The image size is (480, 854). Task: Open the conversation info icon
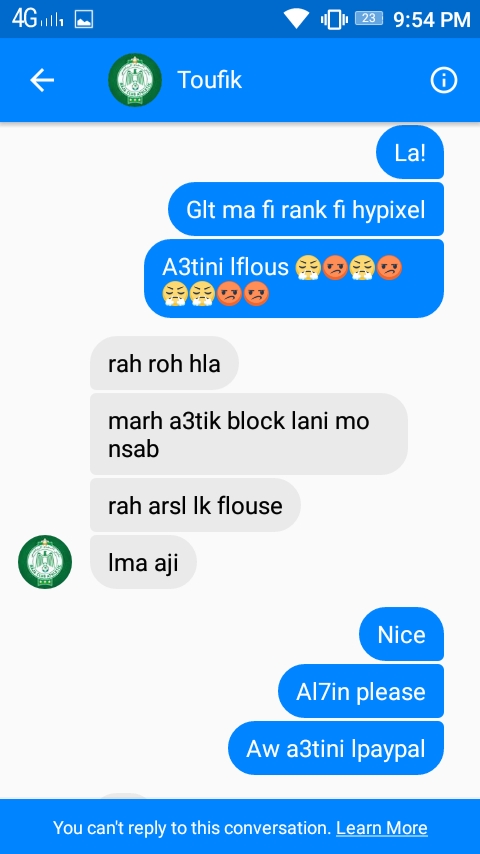pyautogui.click(x=443, y=81)
